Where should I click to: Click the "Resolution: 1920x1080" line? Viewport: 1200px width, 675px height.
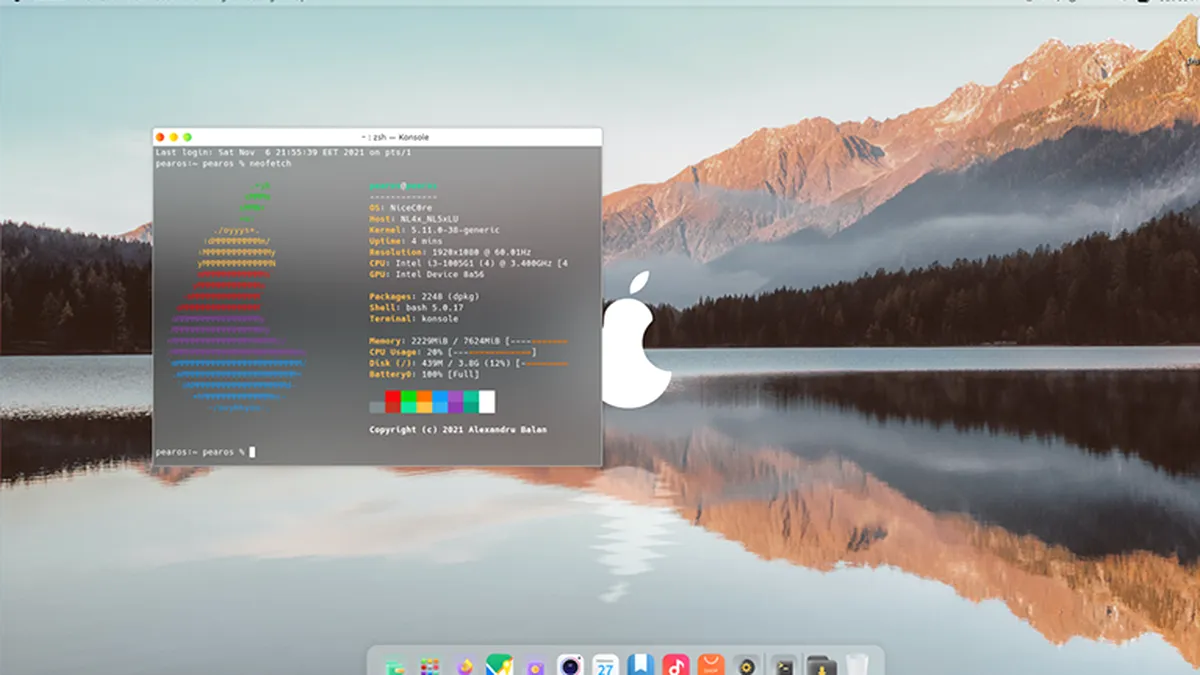450,252
